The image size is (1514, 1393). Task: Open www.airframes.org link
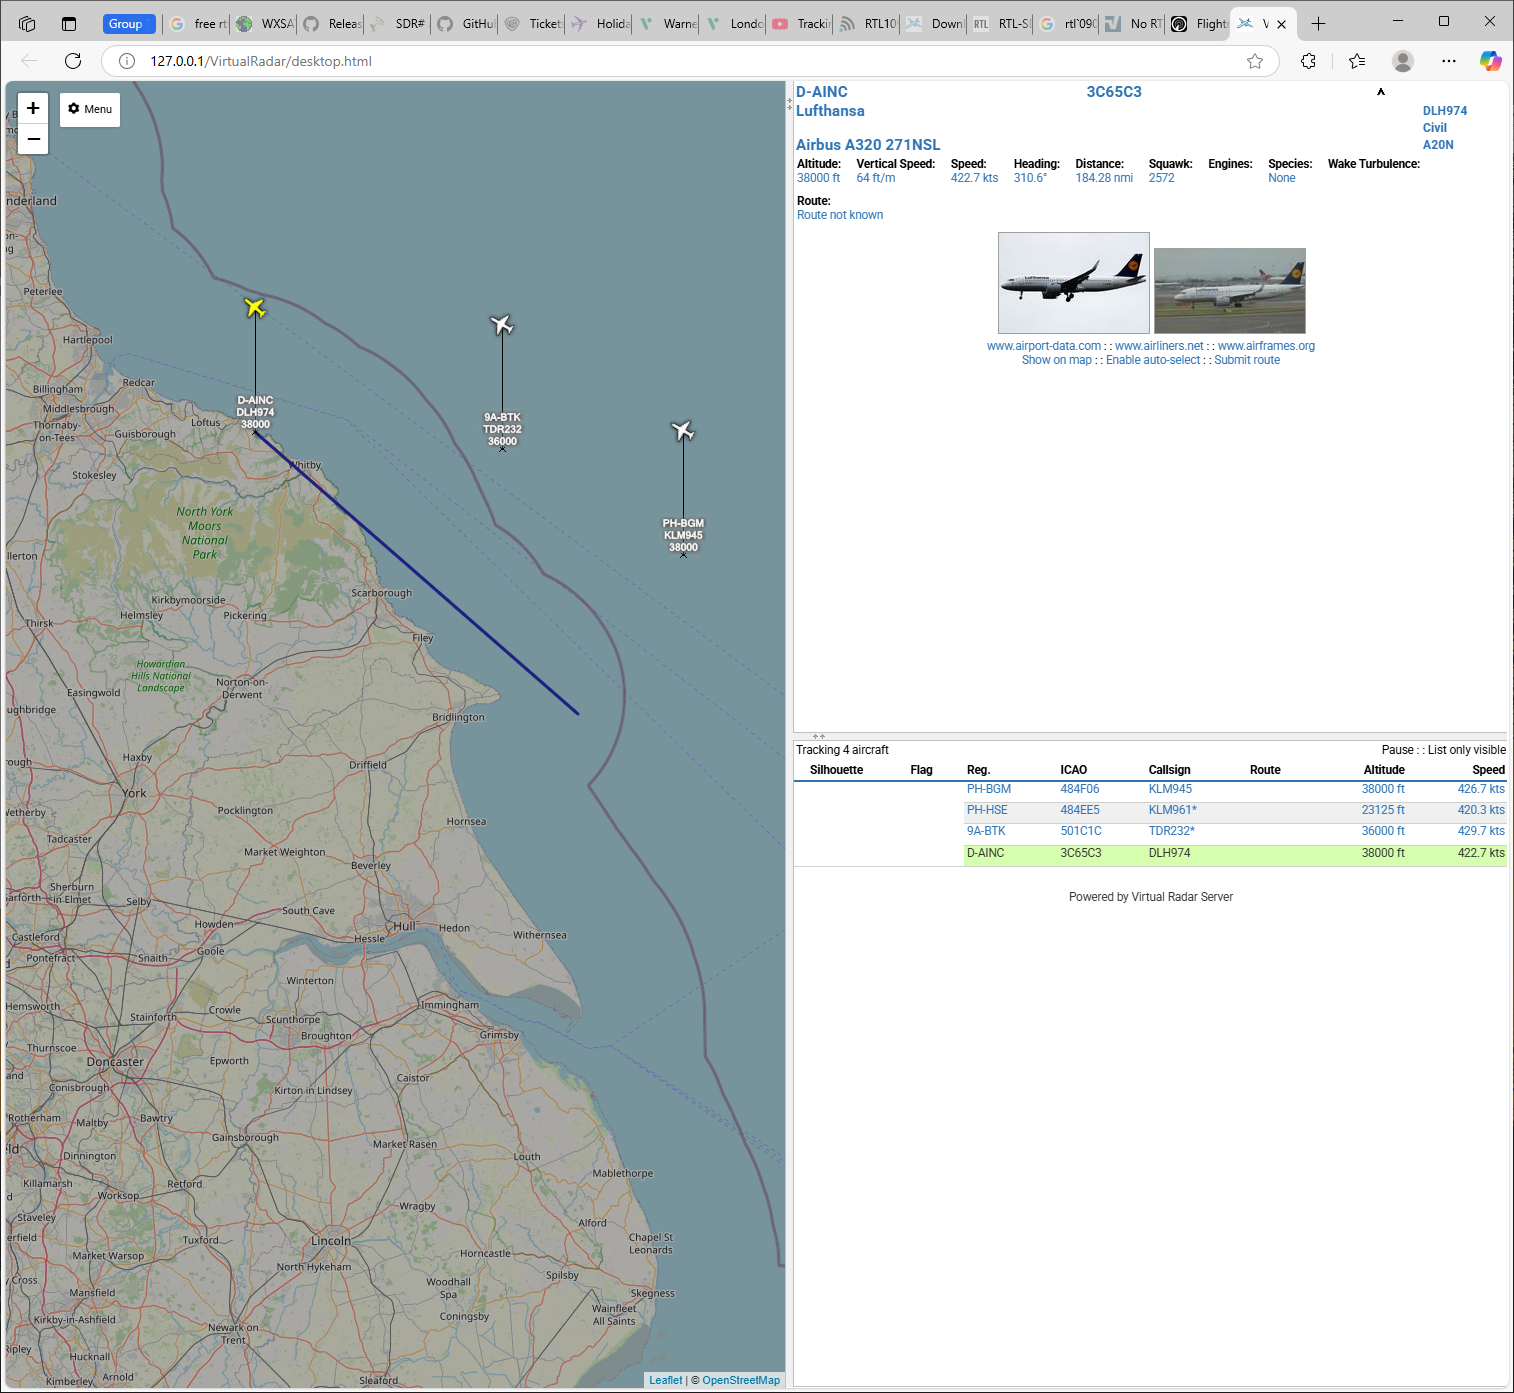coord(1266,346)
